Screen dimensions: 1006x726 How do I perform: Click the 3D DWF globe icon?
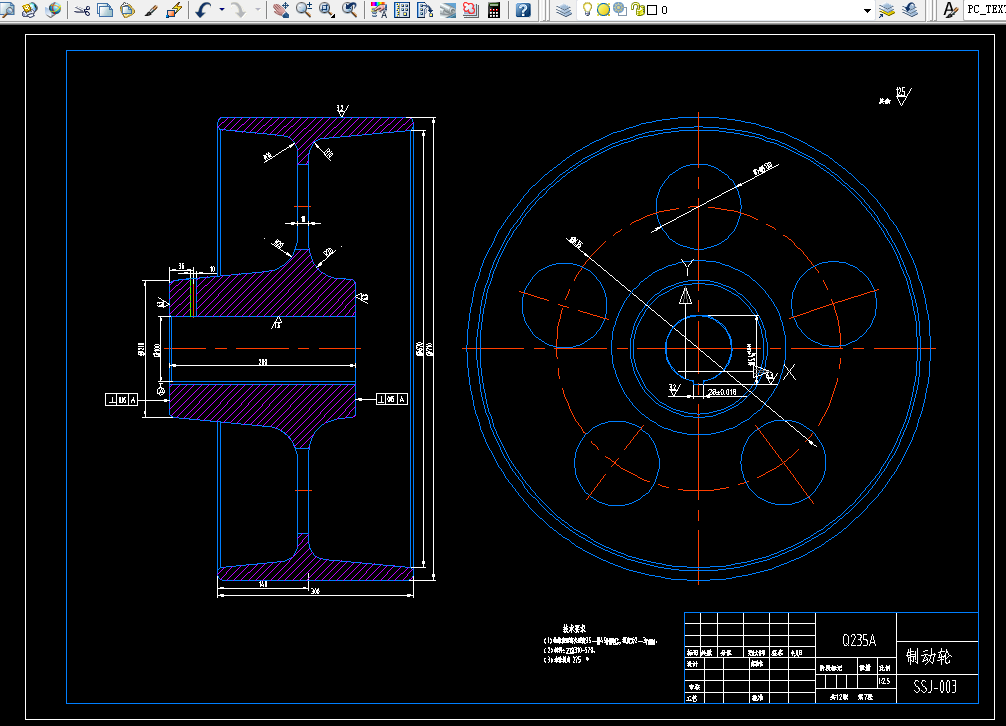pos(54,10)
